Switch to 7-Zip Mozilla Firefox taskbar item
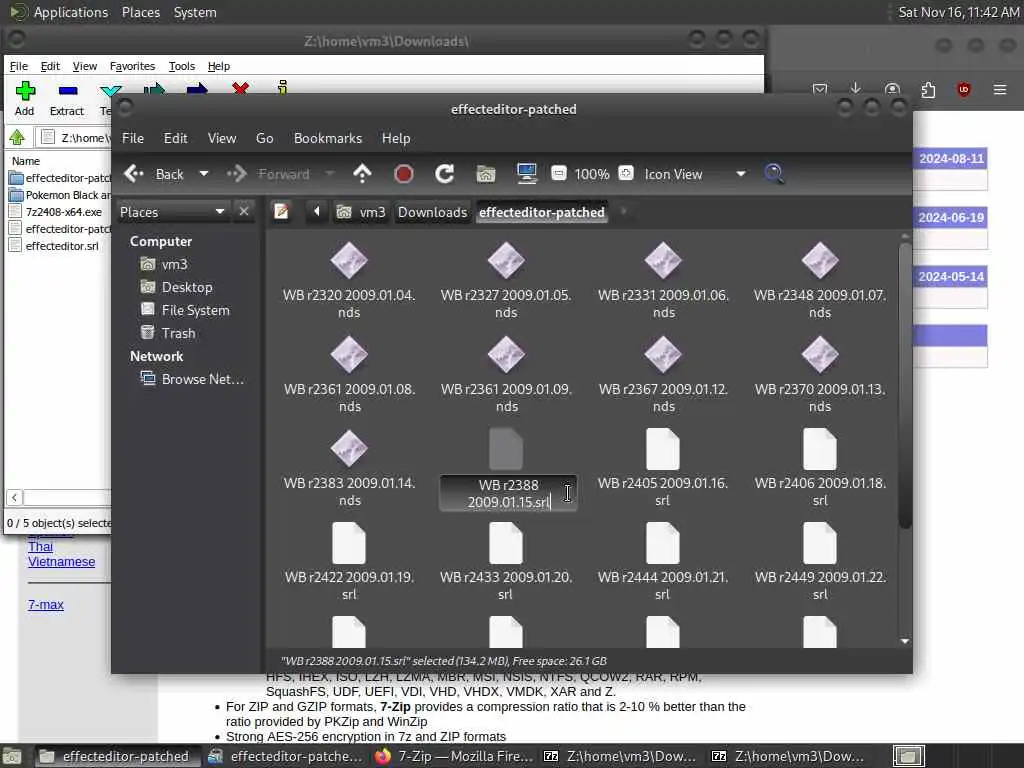1024x768 pixels. (x=455, y=756)
